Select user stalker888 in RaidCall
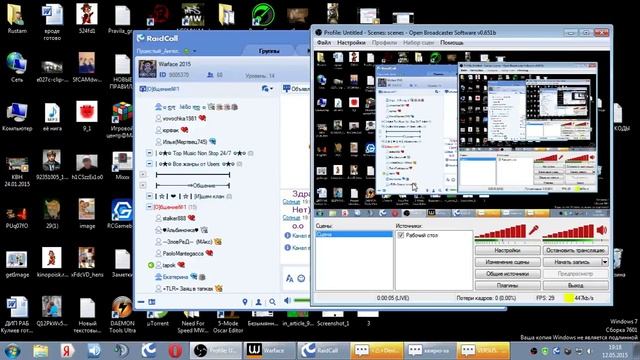This screenshot has width=640, height=360. point(174,218)
